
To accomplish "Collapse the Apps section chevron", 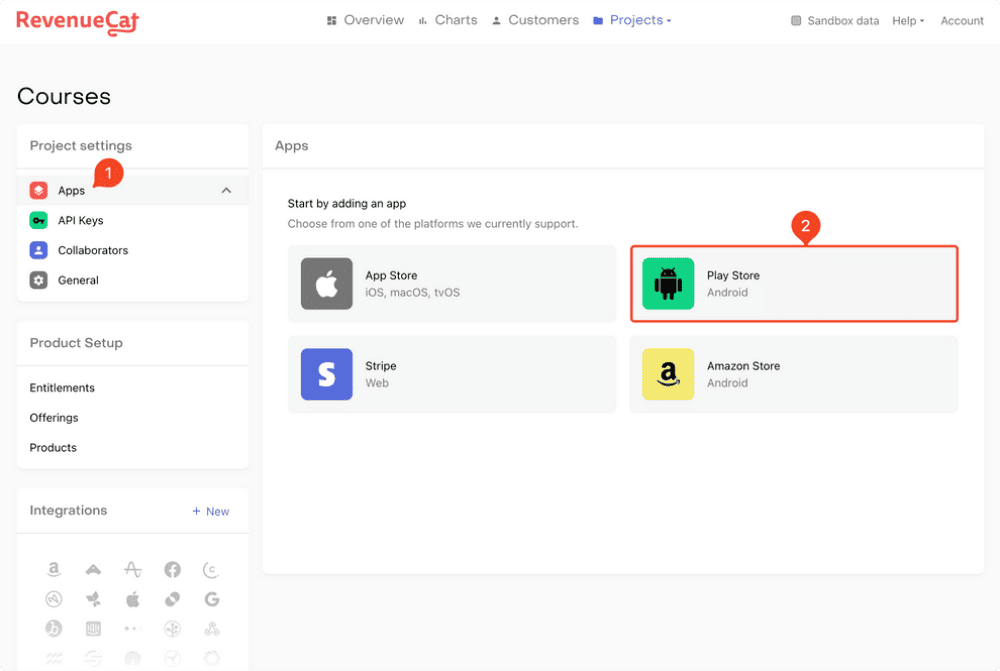I will tap(226, 190).
